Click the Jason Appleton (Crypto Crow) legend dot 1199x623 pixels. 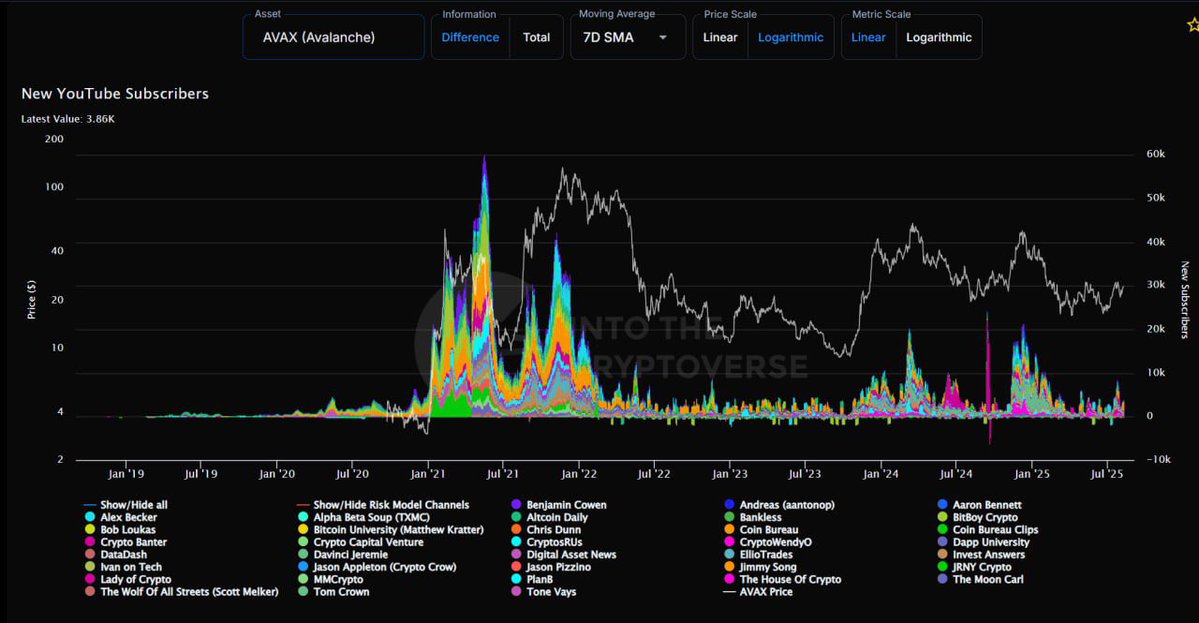click(x=304, y=567)
